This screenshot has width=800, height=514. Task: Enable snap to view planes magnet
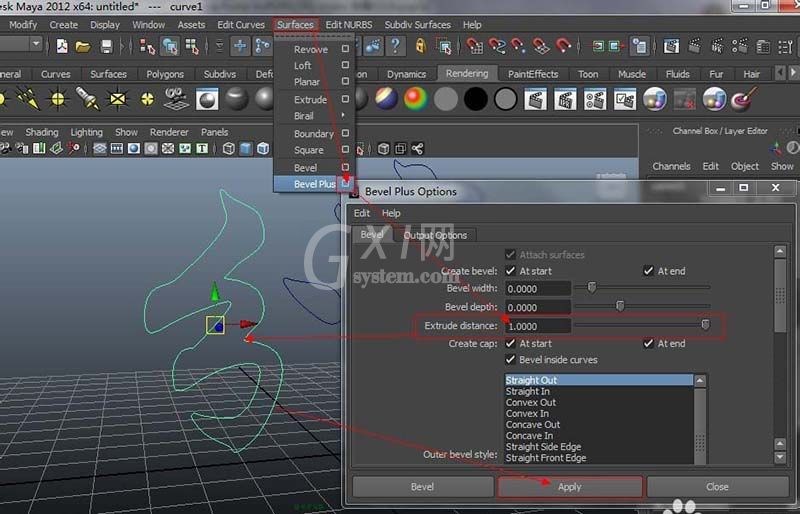point(540,46)
